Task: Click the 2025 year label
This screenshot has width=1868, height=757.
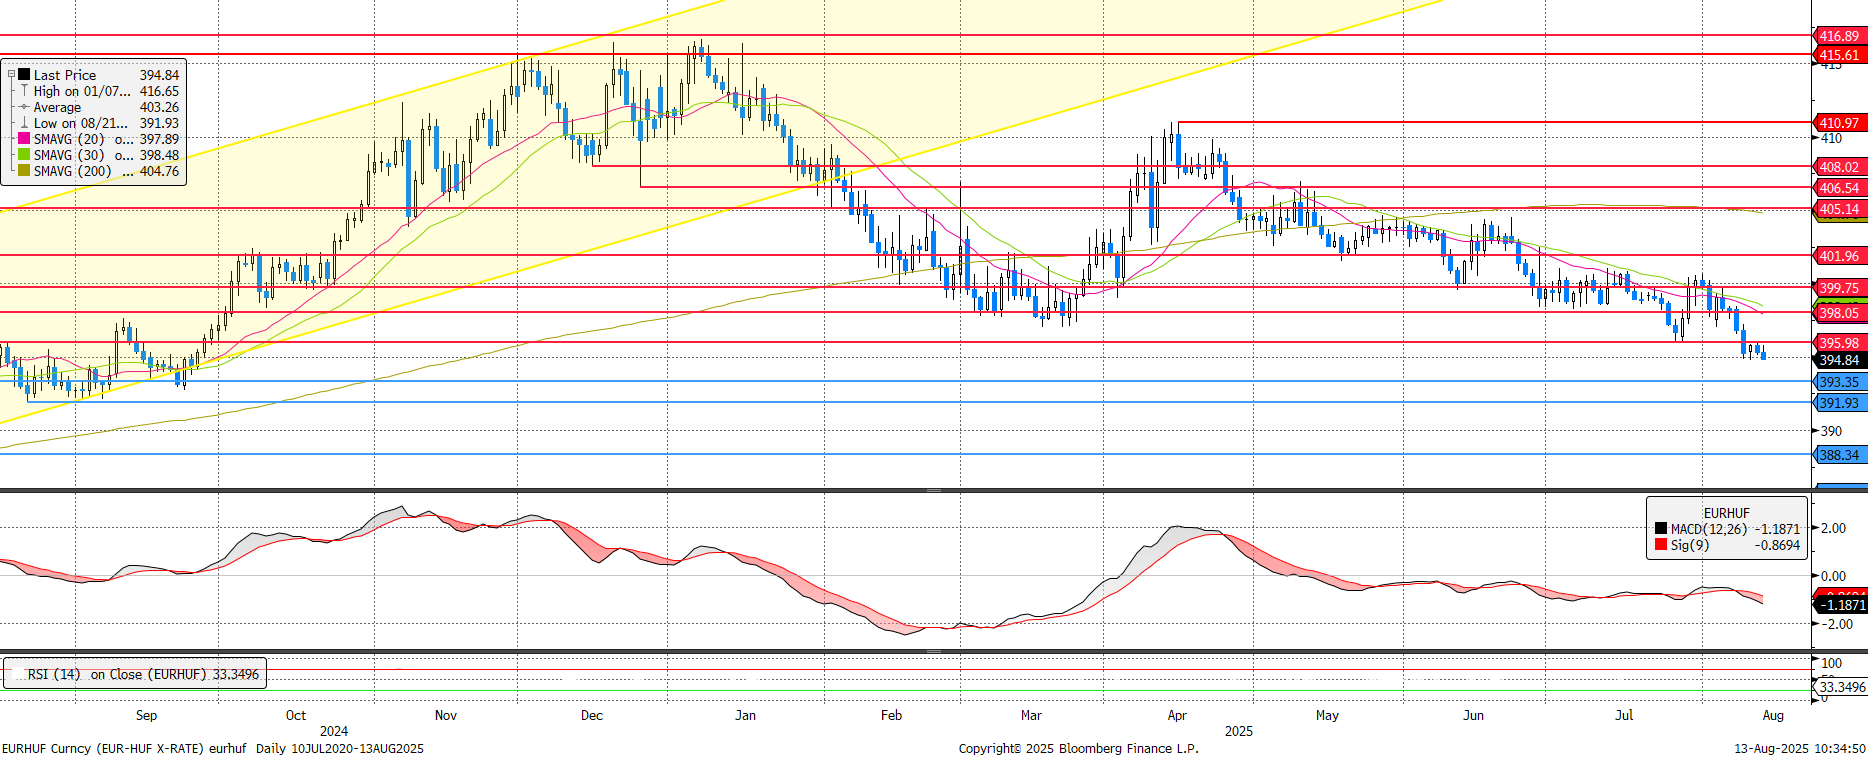Action: (x=1239, y=731)
